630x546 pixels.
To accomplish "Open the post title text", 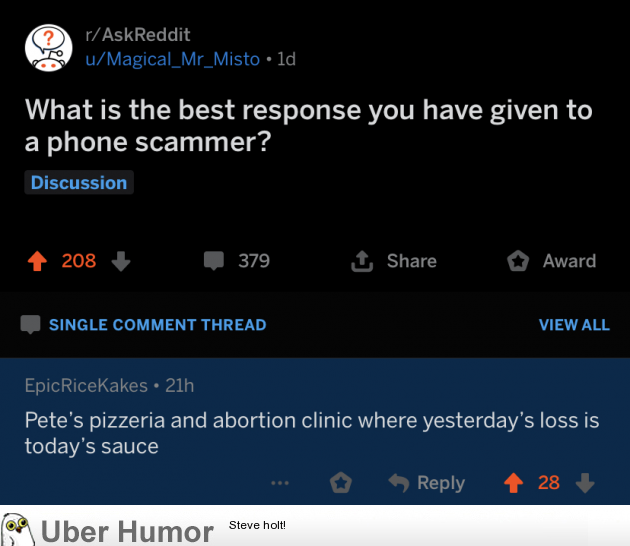I will pos(308,125).
